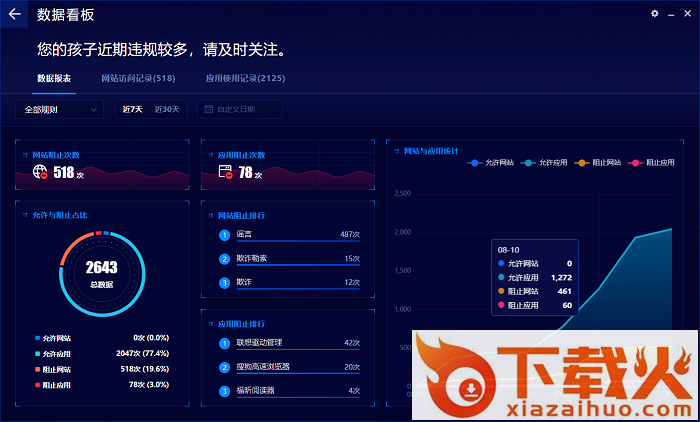This screenshot has height=422, width=700.
Task: Select the 近7天 time range
Action: pos(133,109)
